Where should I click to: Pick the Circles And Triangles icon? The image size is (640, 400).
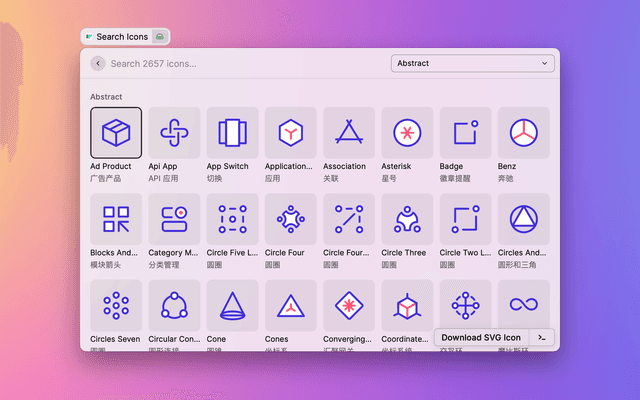[523, 219]
